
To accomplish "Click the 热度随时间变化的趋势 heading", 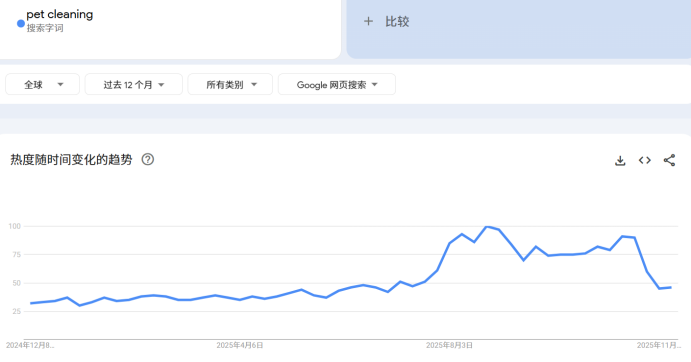I will tap(71, 160).
